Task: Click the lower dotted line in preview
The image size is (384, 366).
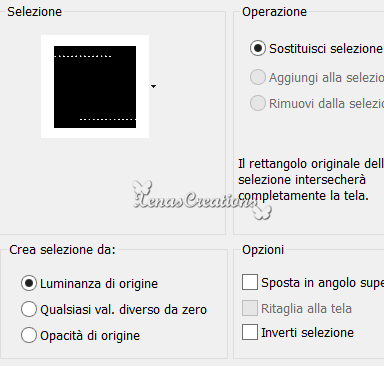Action: [x=108, y=119]
